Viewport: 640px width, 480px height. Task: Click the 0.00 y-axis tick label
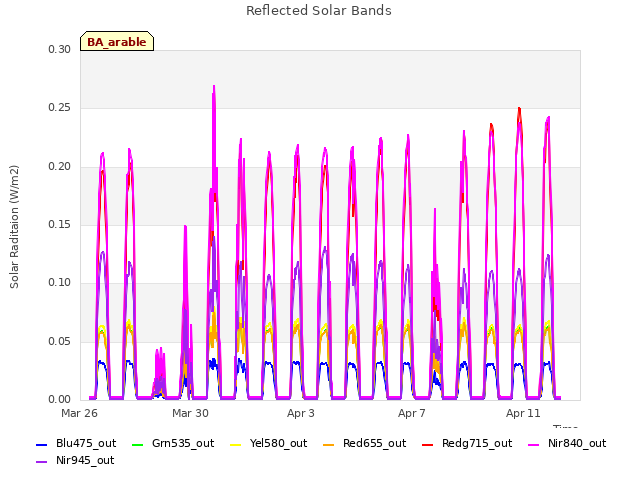59,399
